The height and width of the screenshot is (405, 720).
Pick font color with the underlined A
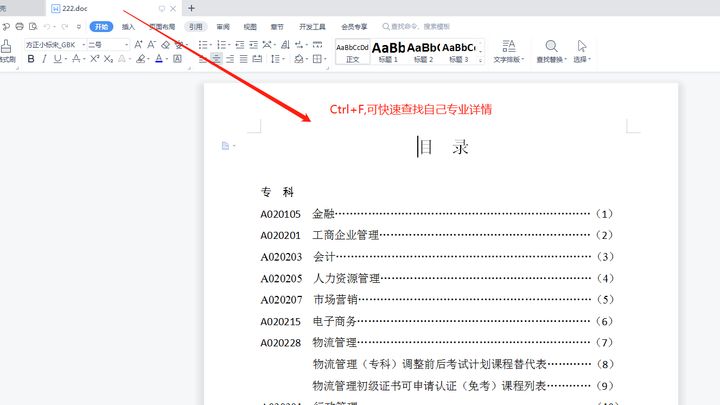159,59
